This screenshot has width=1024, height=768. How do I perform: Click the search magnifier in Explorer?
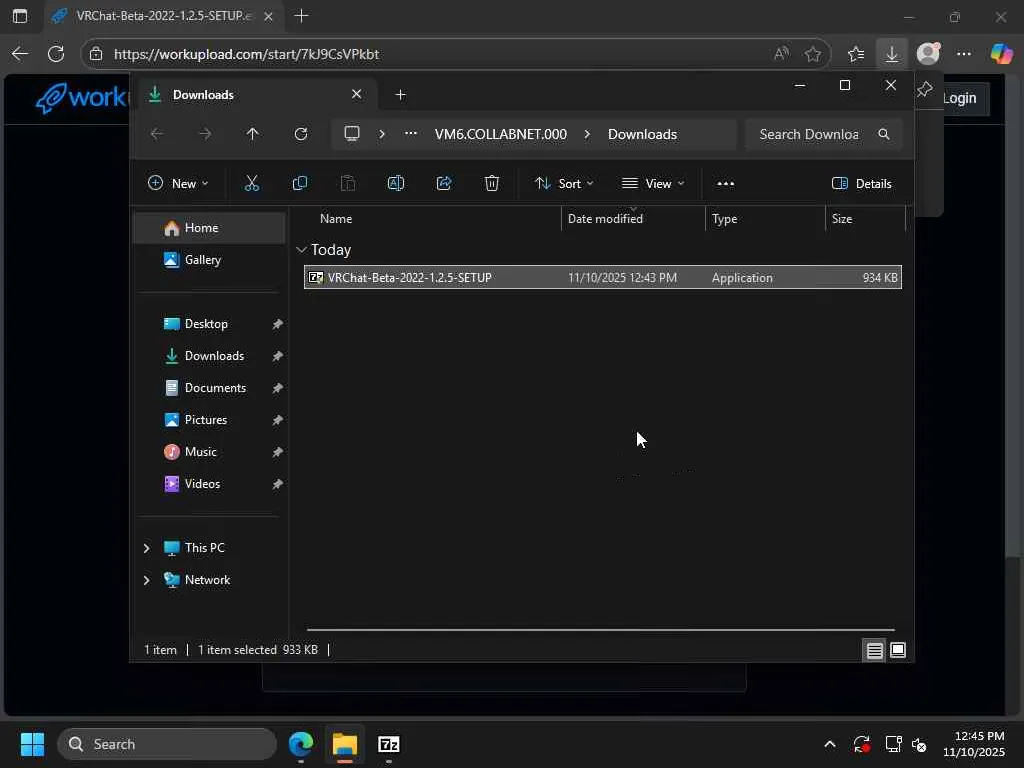(884, 134)
